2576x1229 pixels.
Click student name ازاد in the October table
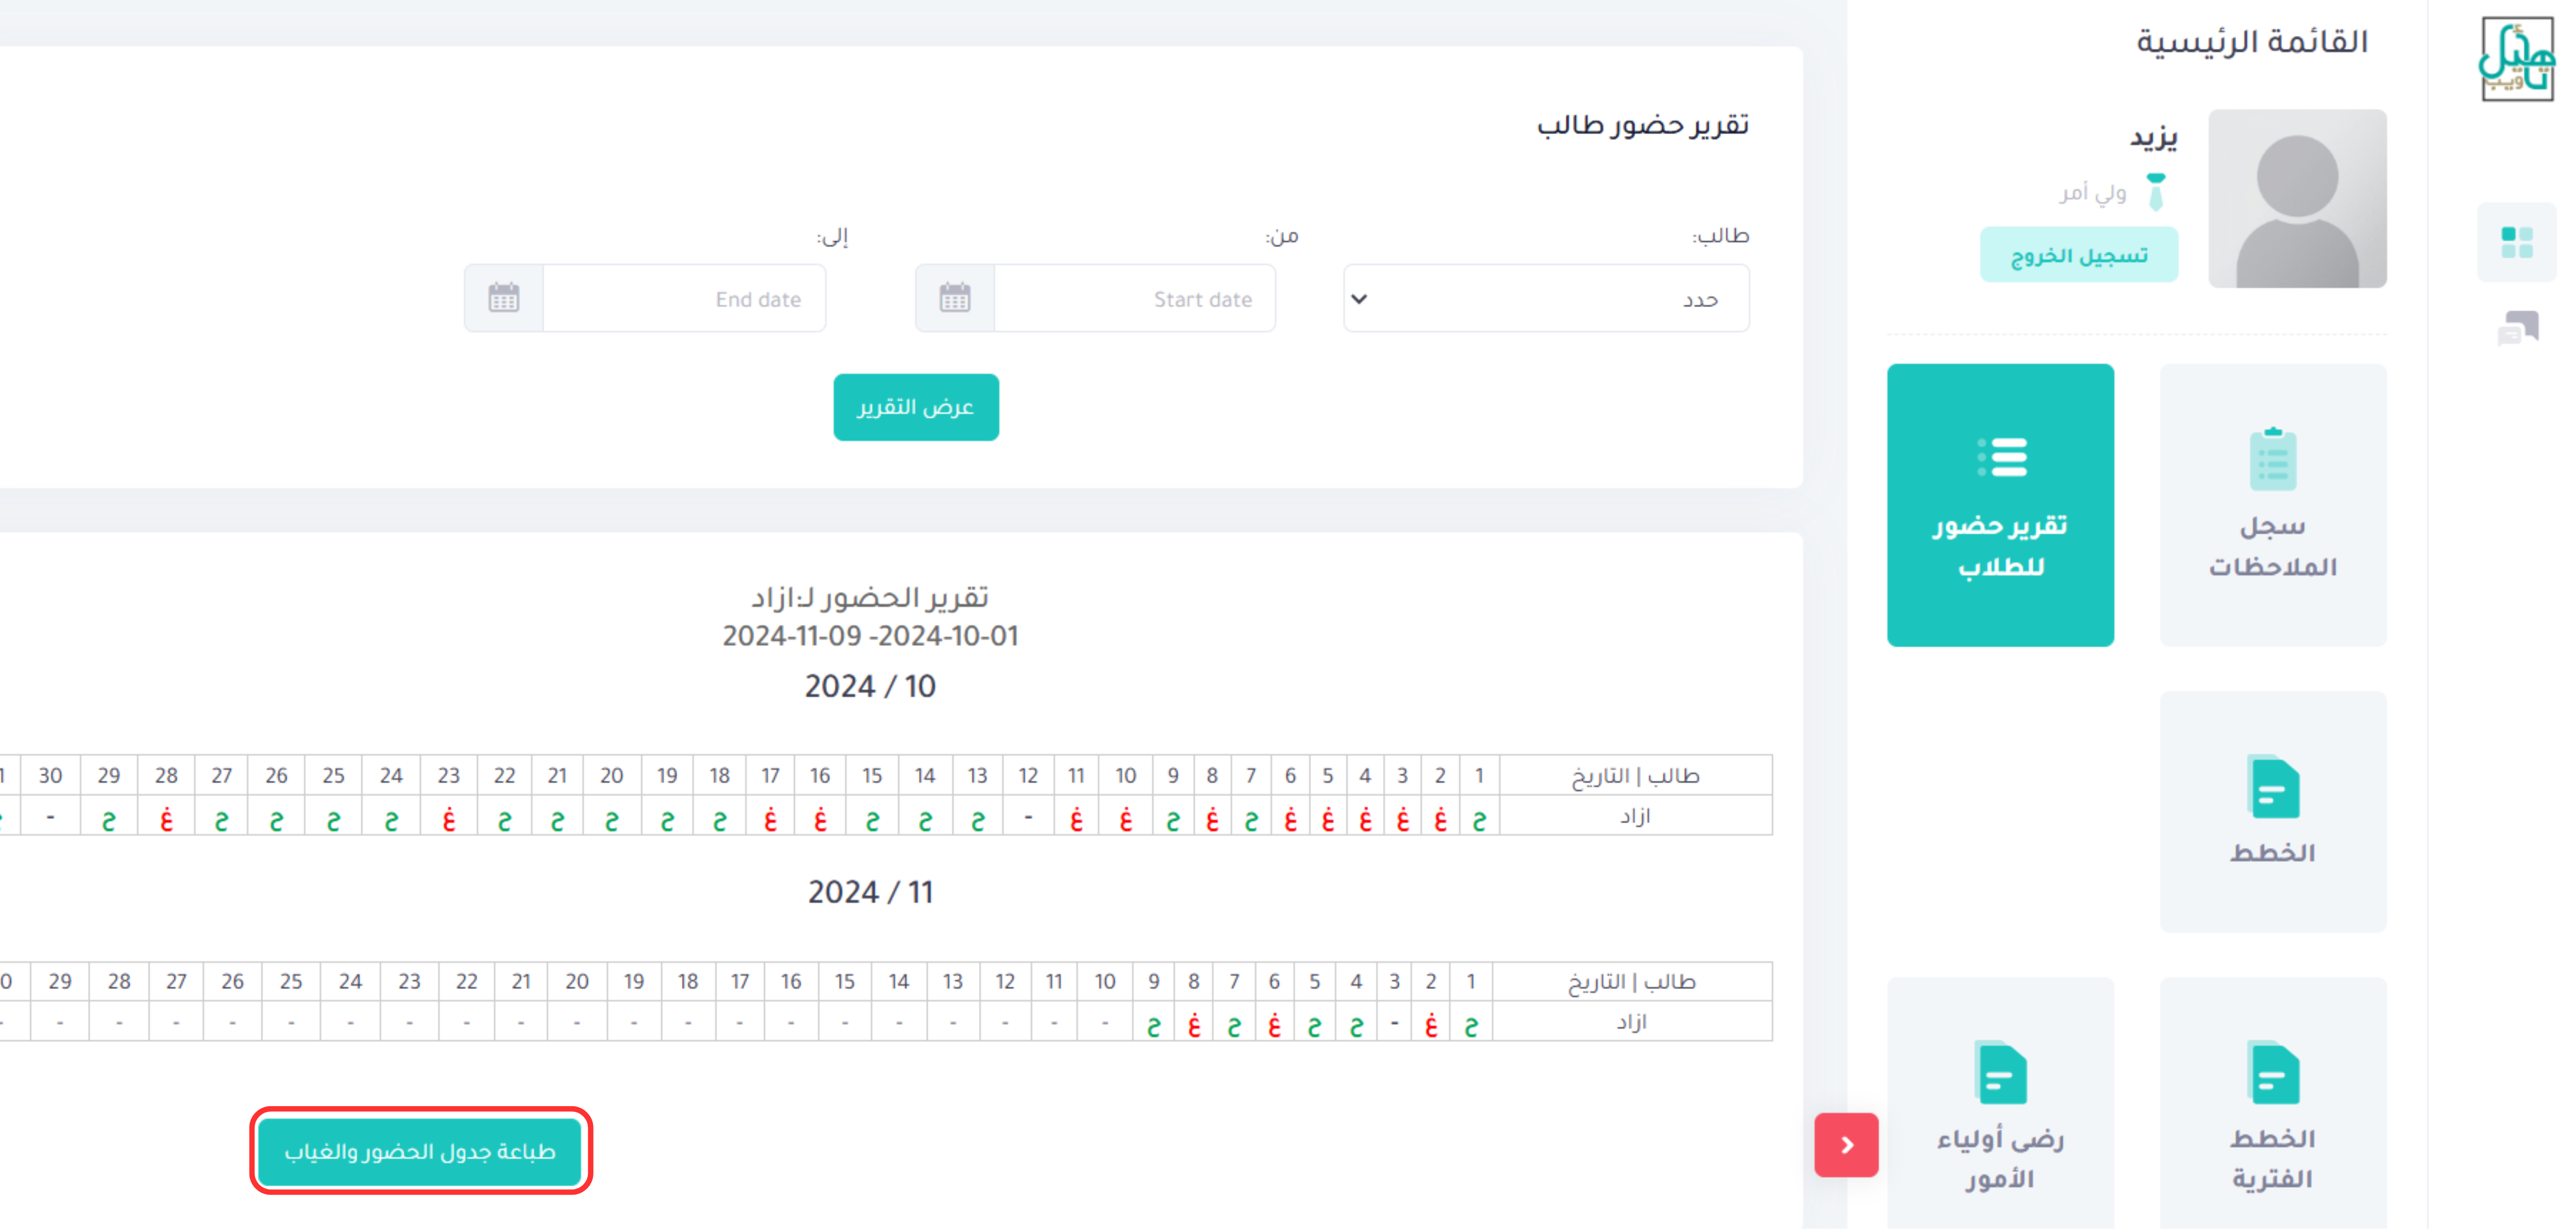click(x=1635, y=816)
